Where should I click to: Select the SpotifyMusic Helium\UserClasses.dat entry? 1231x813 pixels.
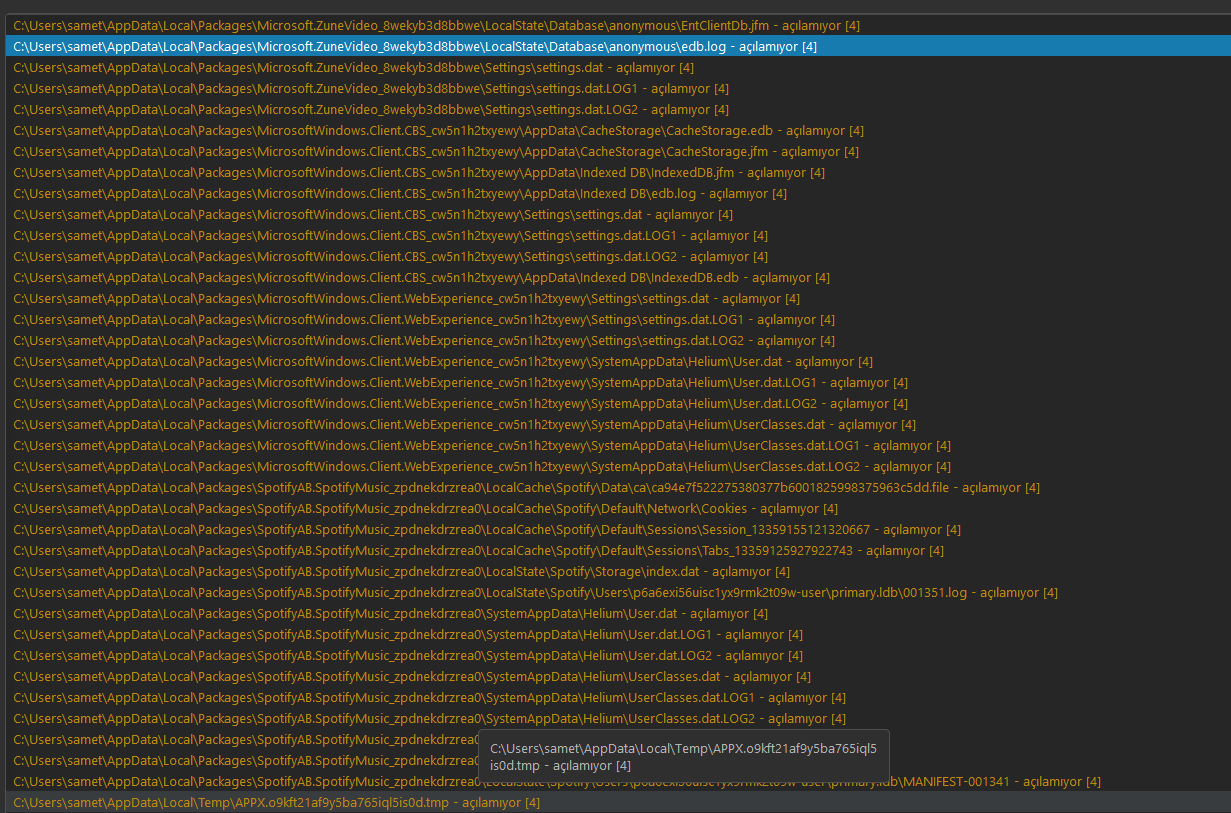(x=617, y=676)
